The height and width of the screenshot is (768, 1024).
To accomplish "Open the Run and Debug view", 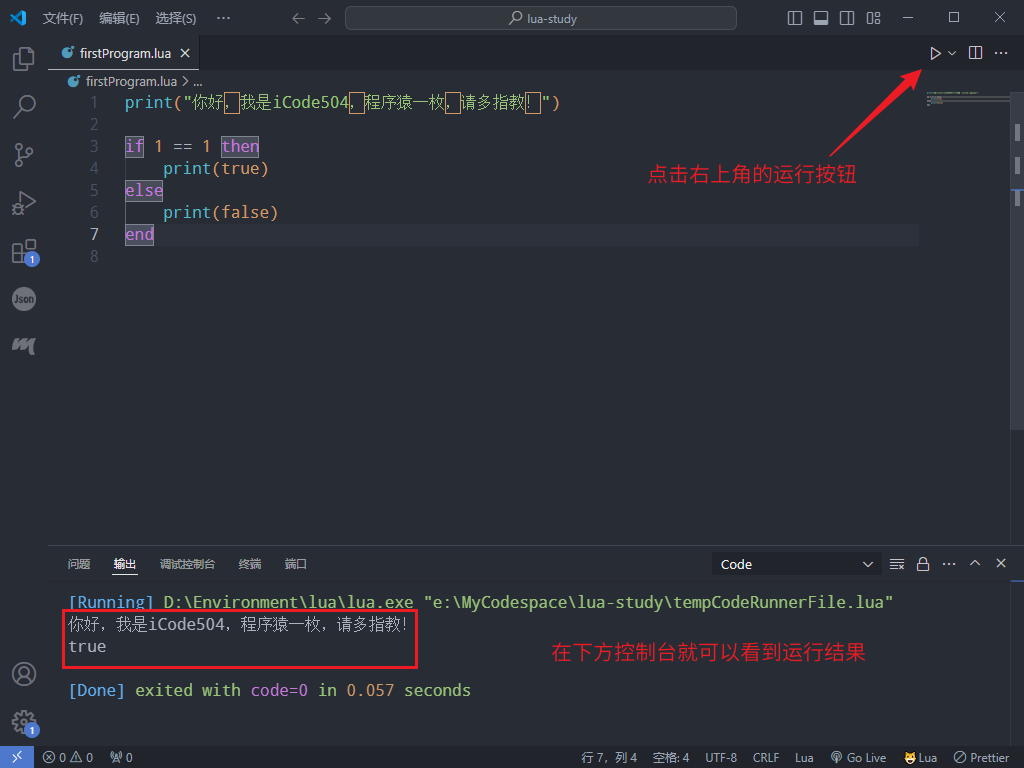I will pos(24,203).
